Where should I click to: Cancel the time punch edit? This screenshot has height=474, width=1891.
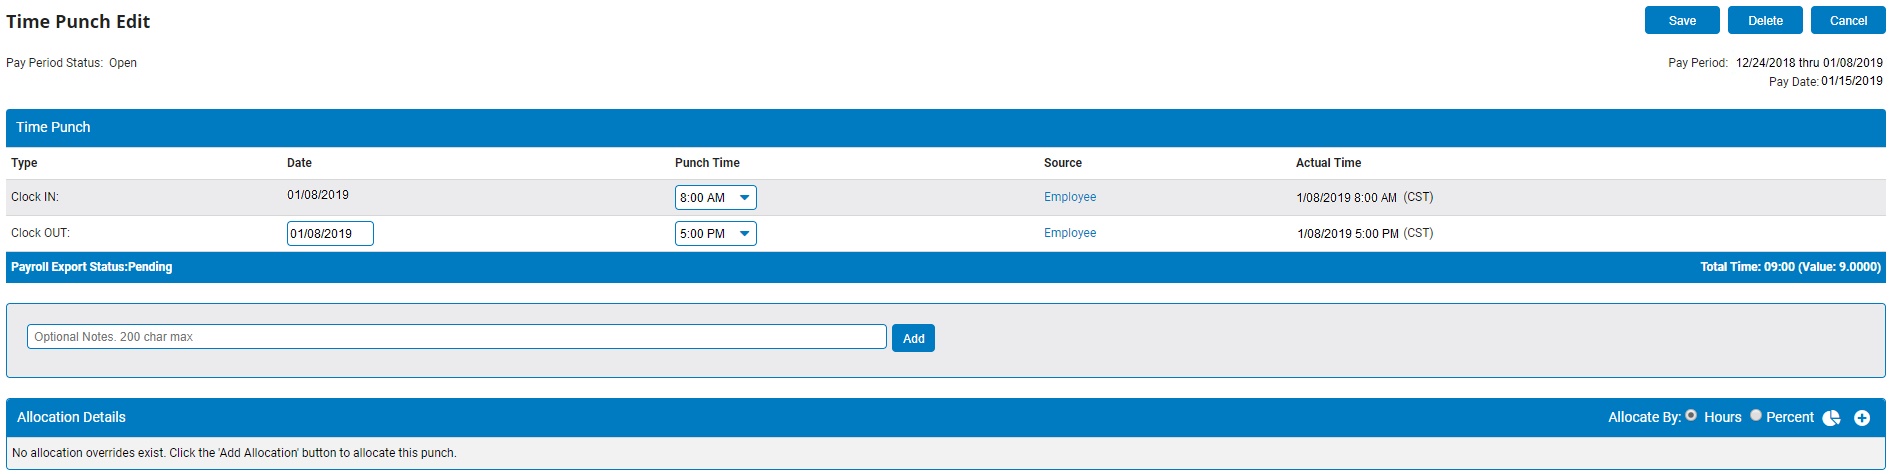tap(1848, 21)
